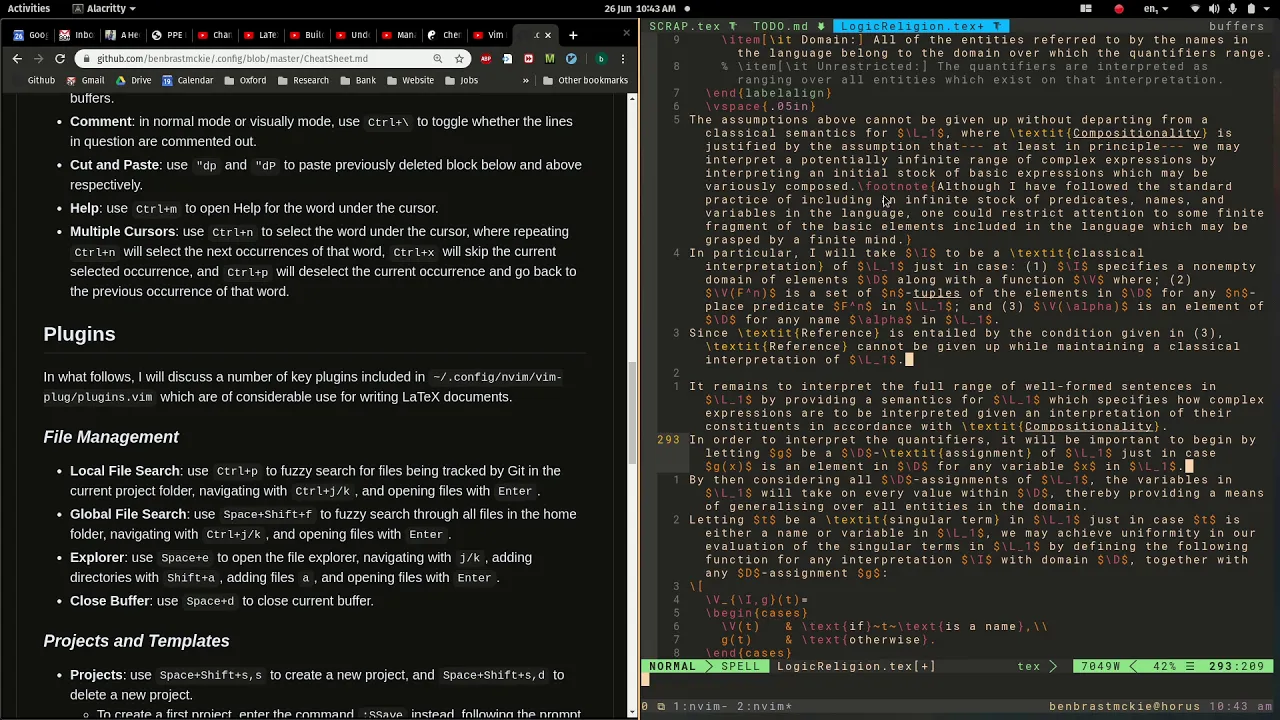The width and height of the screenshot is (1280, 720).
Task: Switch to the Vim YouTube tab
Action: click(489, 35)
